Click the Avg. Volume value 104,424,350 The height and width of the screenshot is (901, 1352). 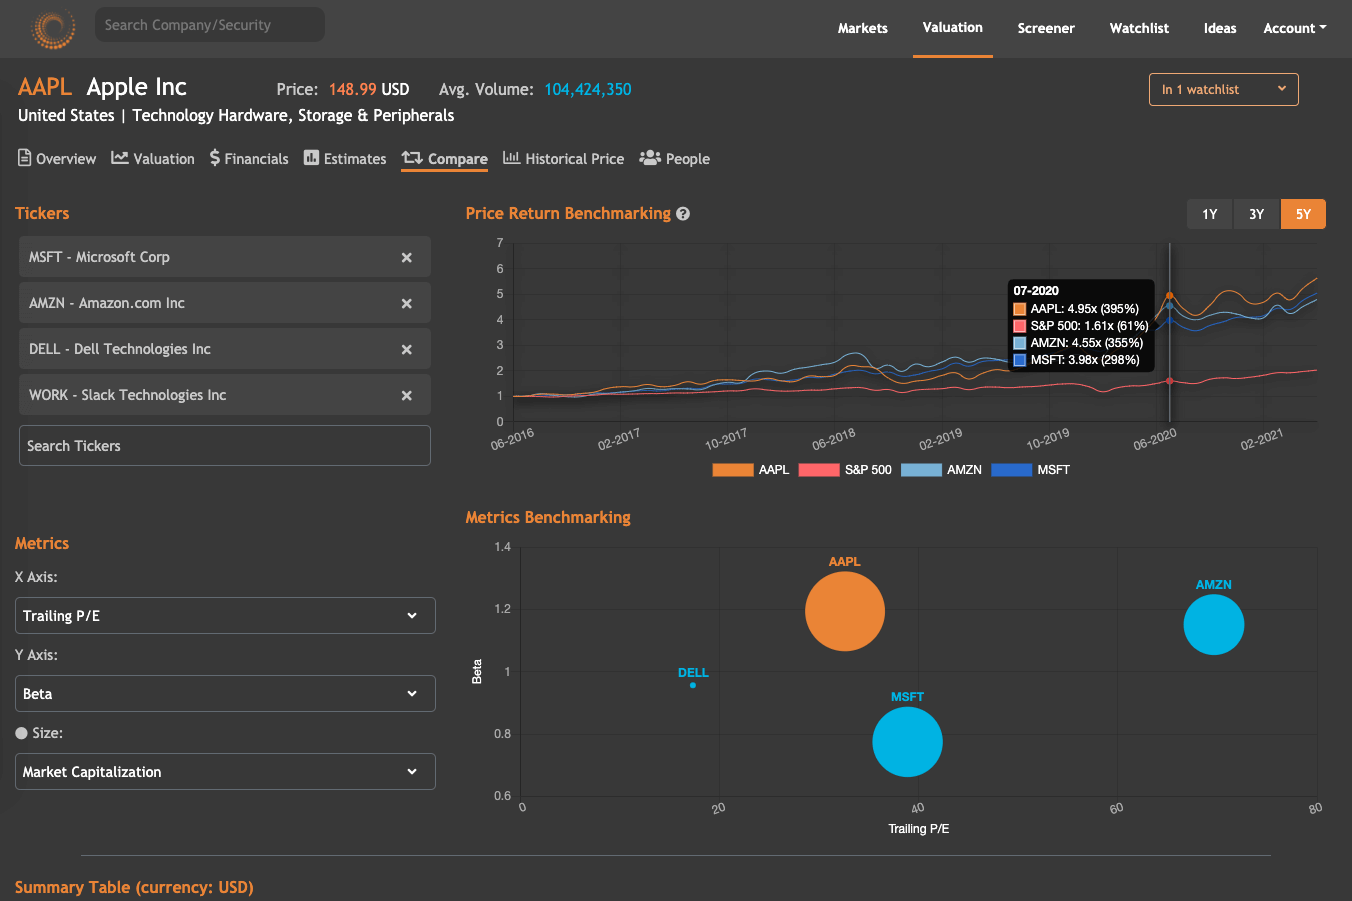(588, 89)
